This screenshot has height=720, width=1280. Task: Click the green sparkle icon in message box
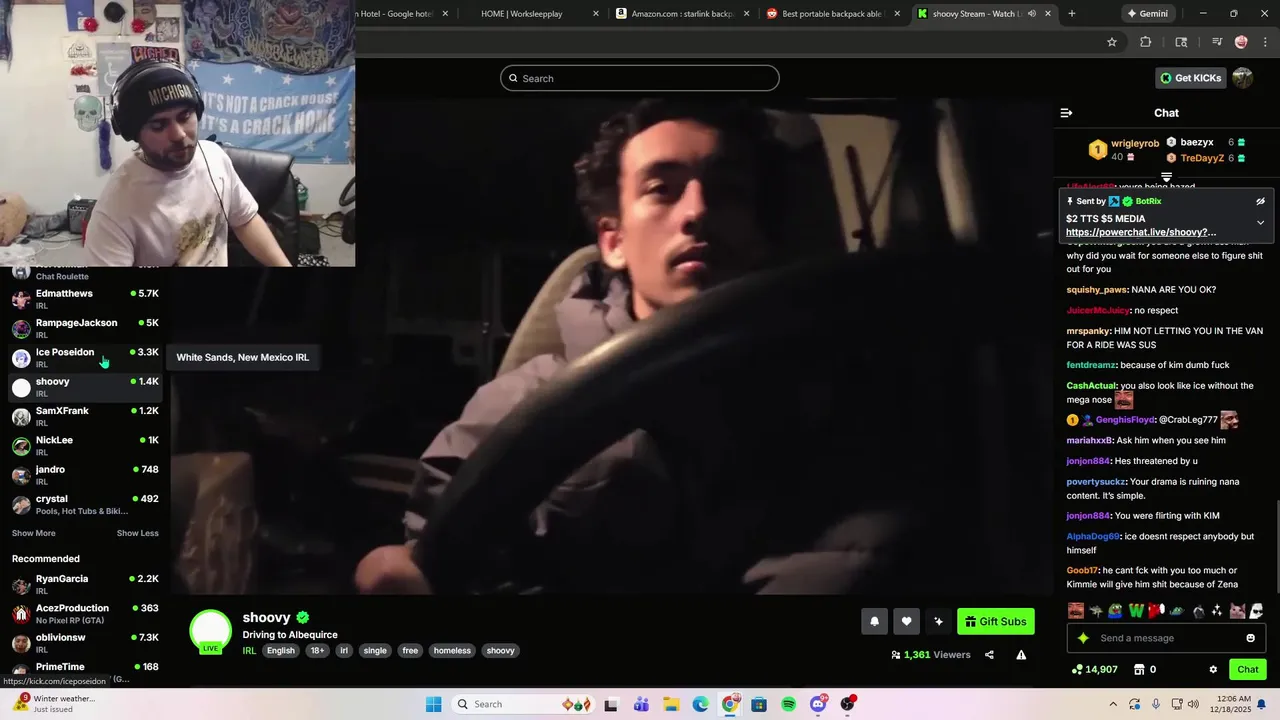coord(1083,638)
